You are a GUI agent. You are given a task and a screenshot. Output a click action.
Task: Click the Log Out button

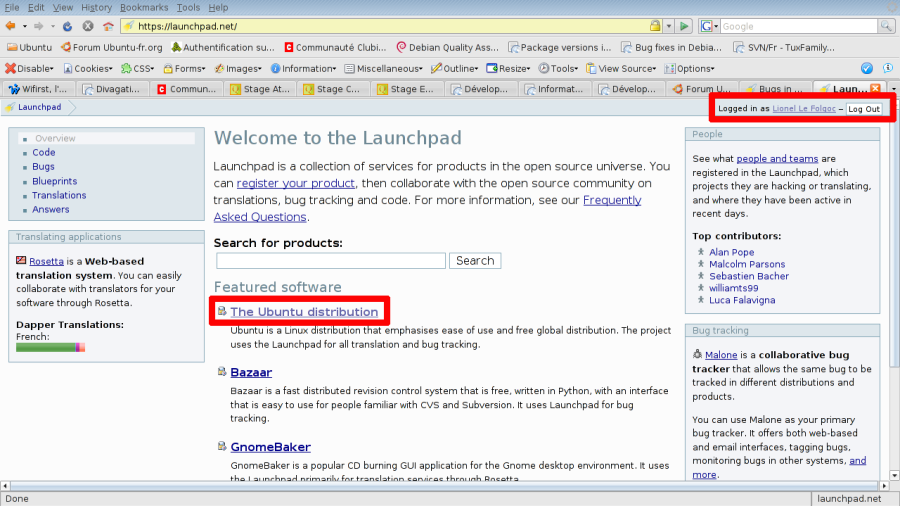pyautogui.click(x=864, y=109)
